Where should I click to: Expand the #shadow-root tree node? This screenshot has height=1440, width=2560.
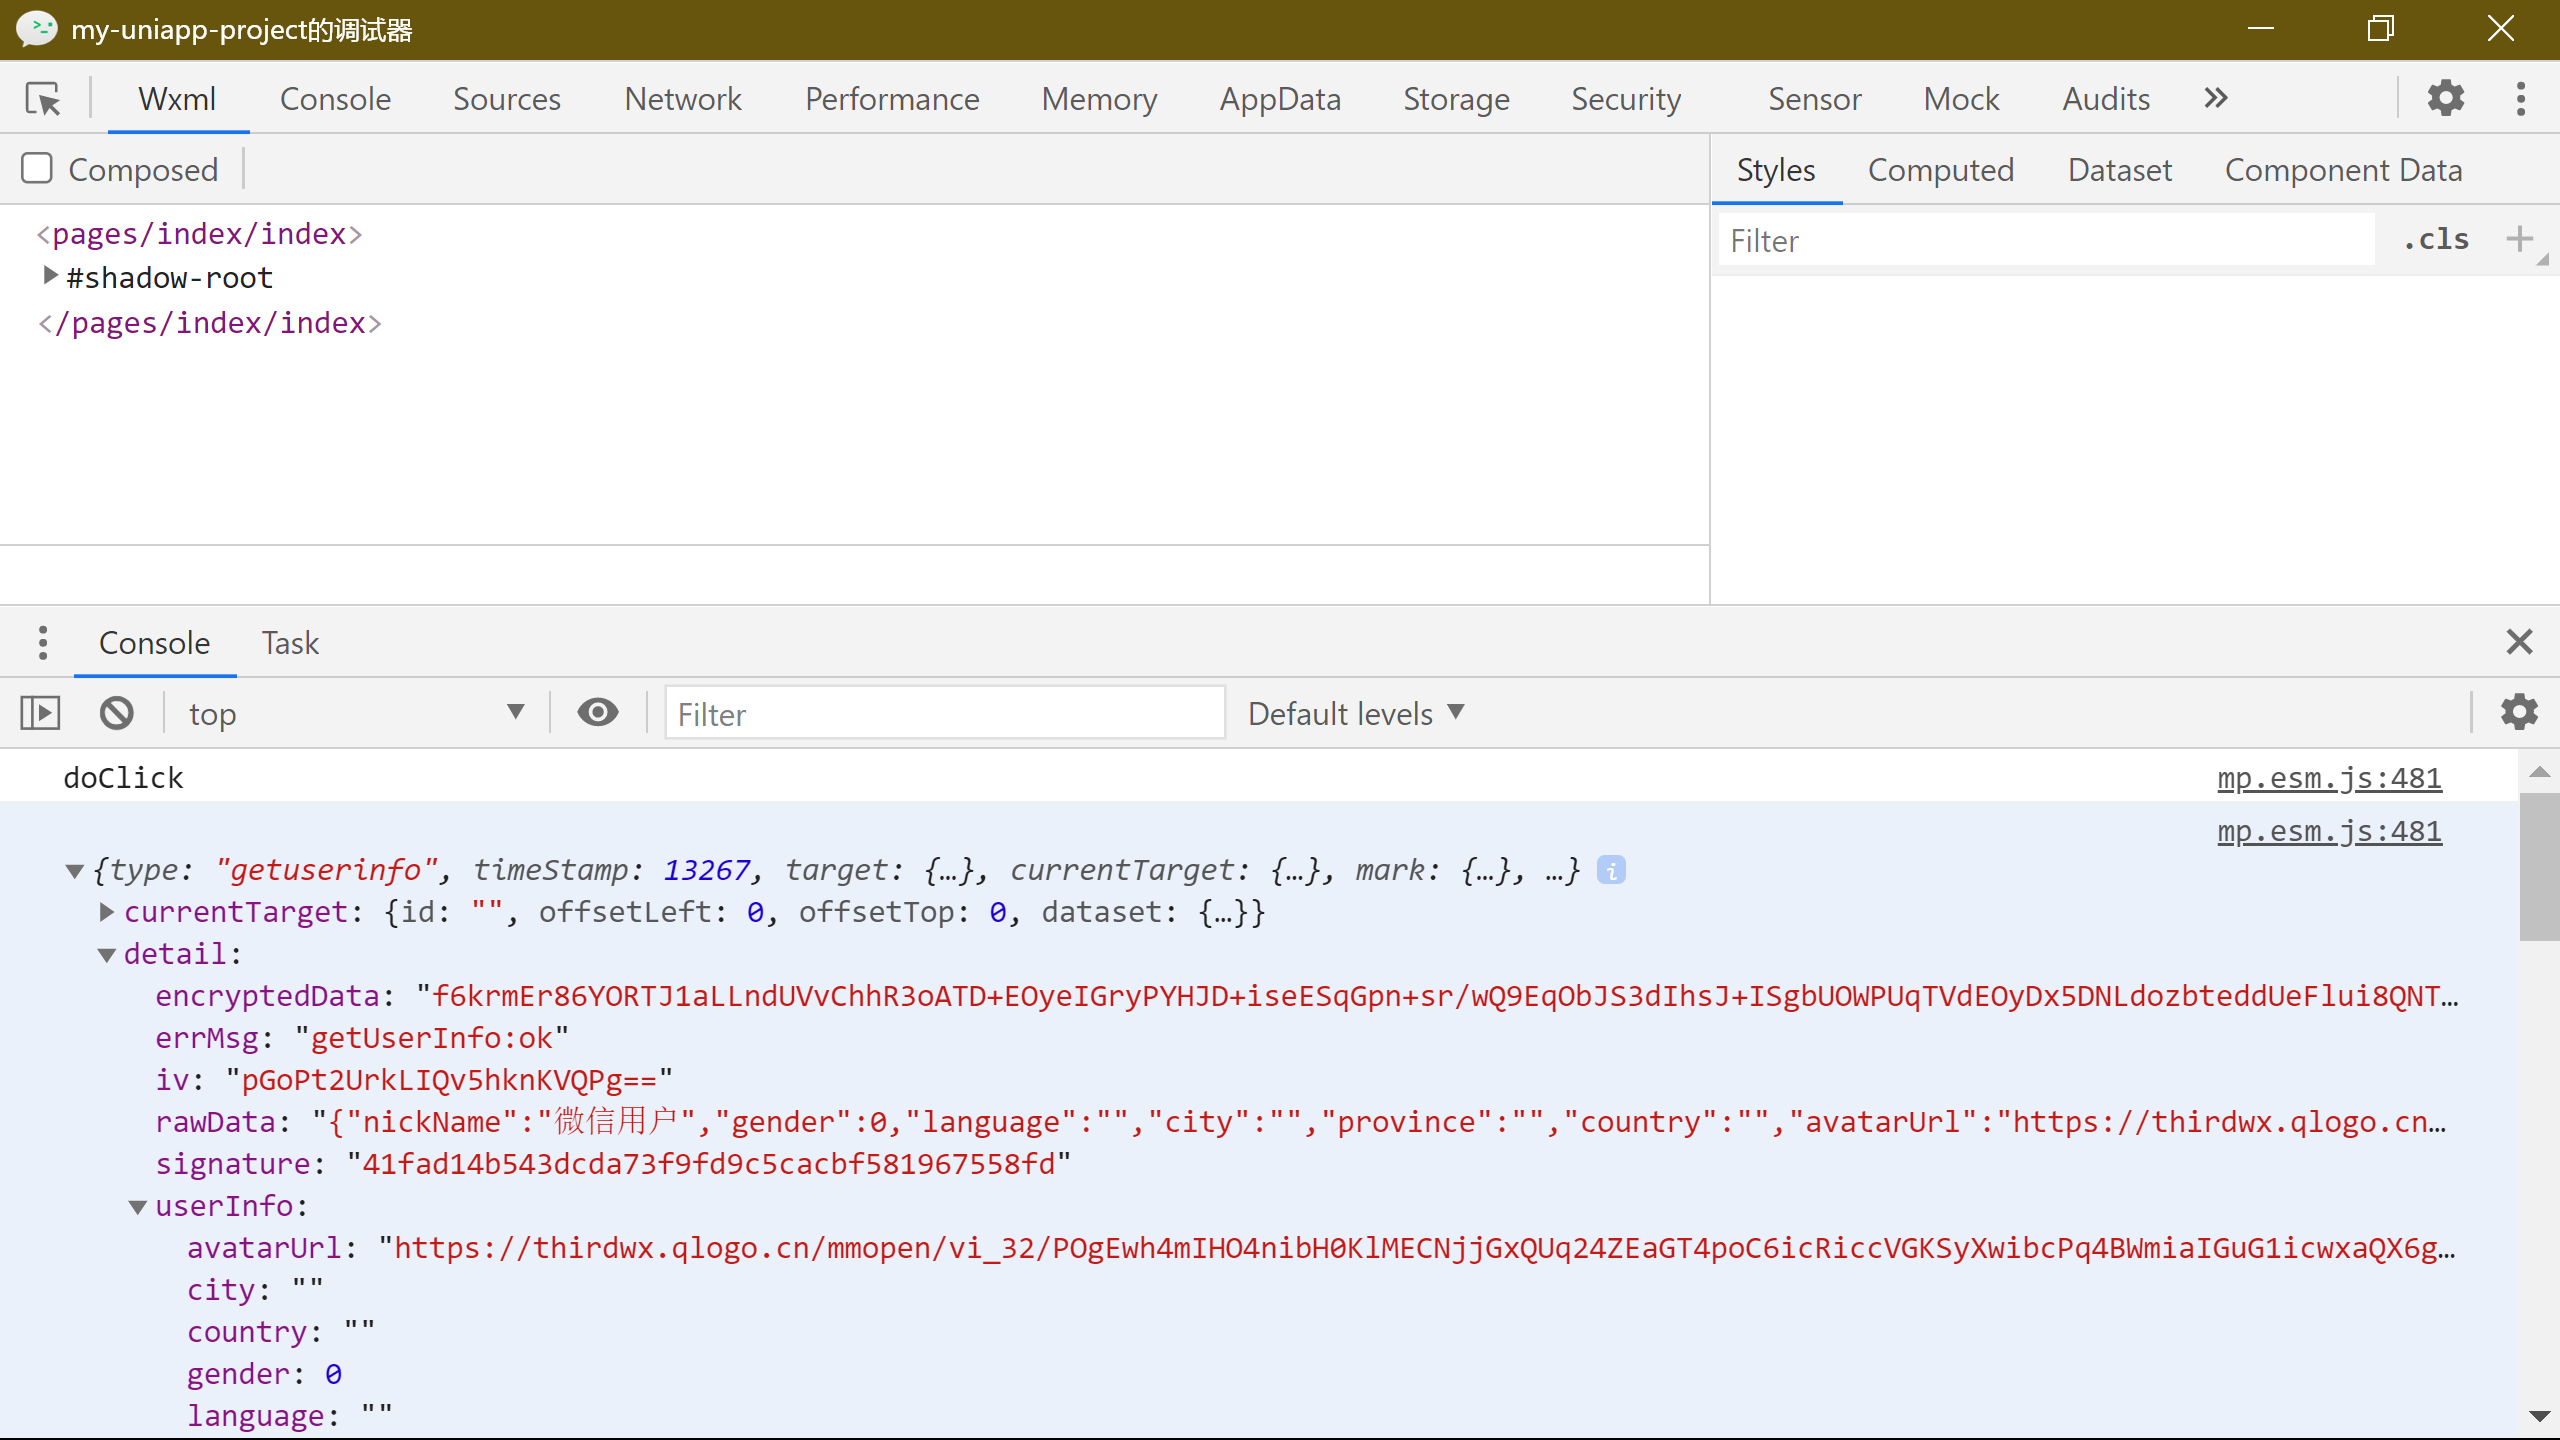click(x=49, y=276)
